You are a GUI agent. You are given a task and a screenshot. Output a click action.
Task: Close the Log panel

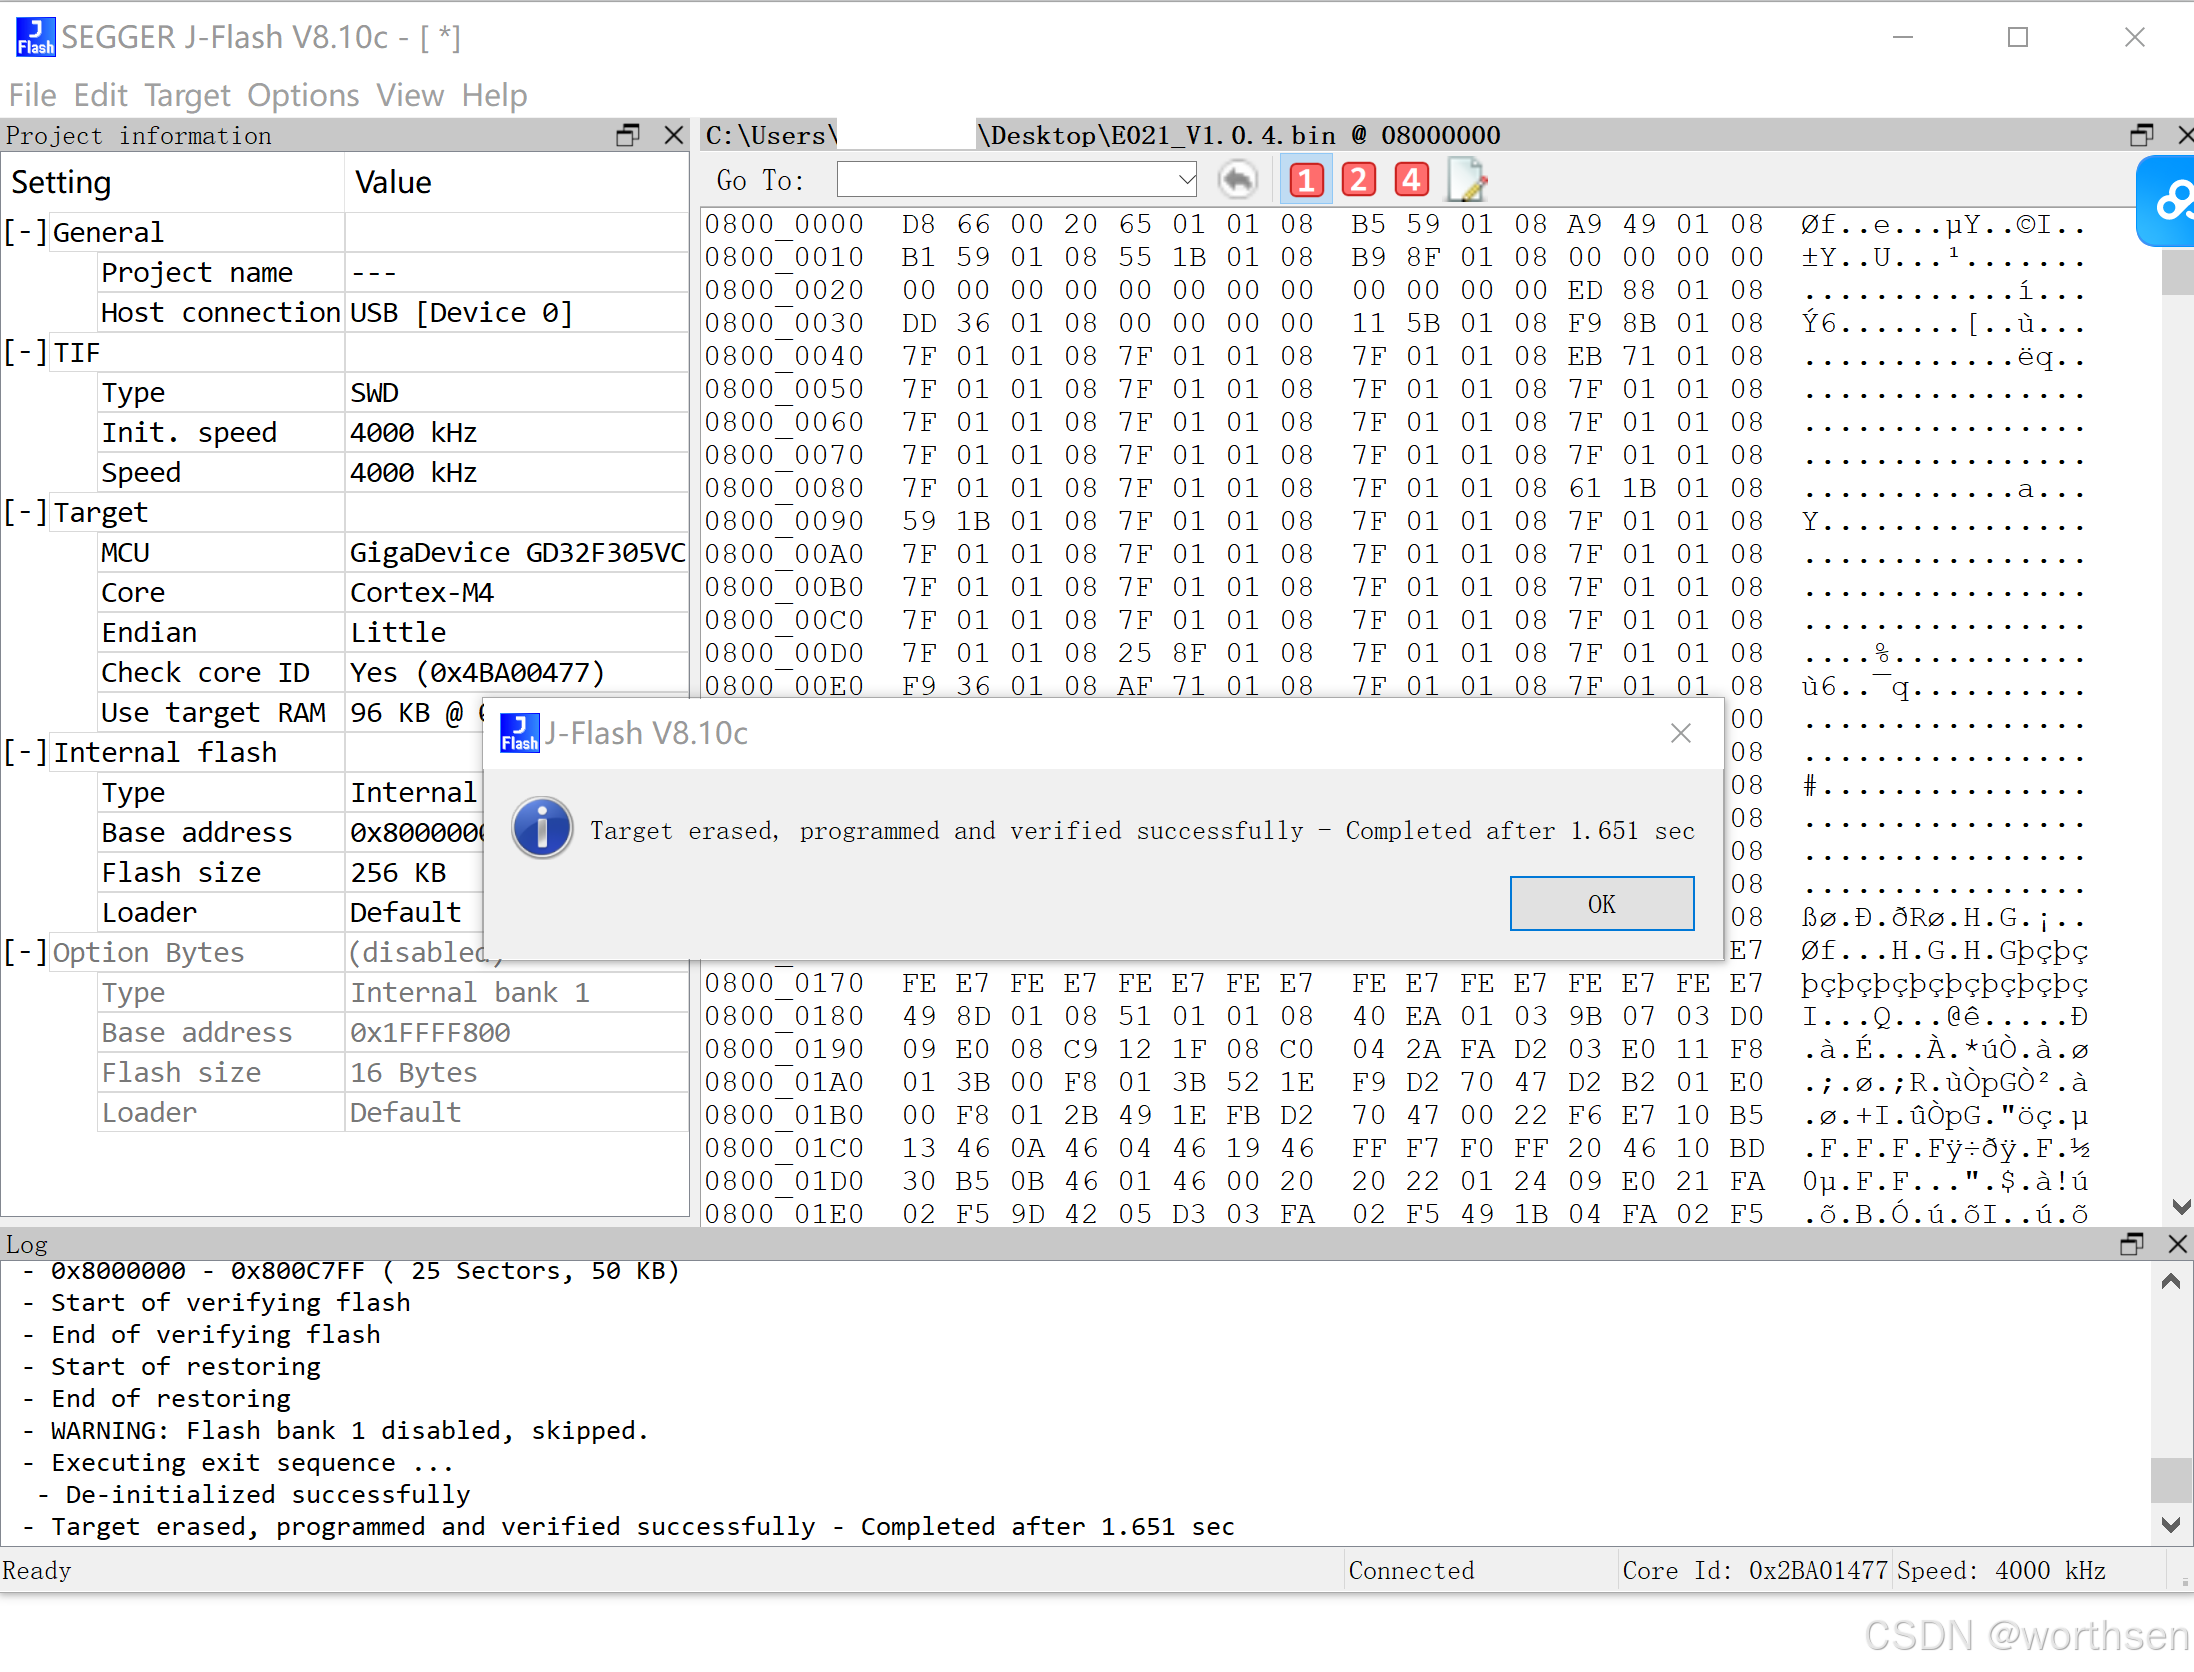coord(2177,1244)
